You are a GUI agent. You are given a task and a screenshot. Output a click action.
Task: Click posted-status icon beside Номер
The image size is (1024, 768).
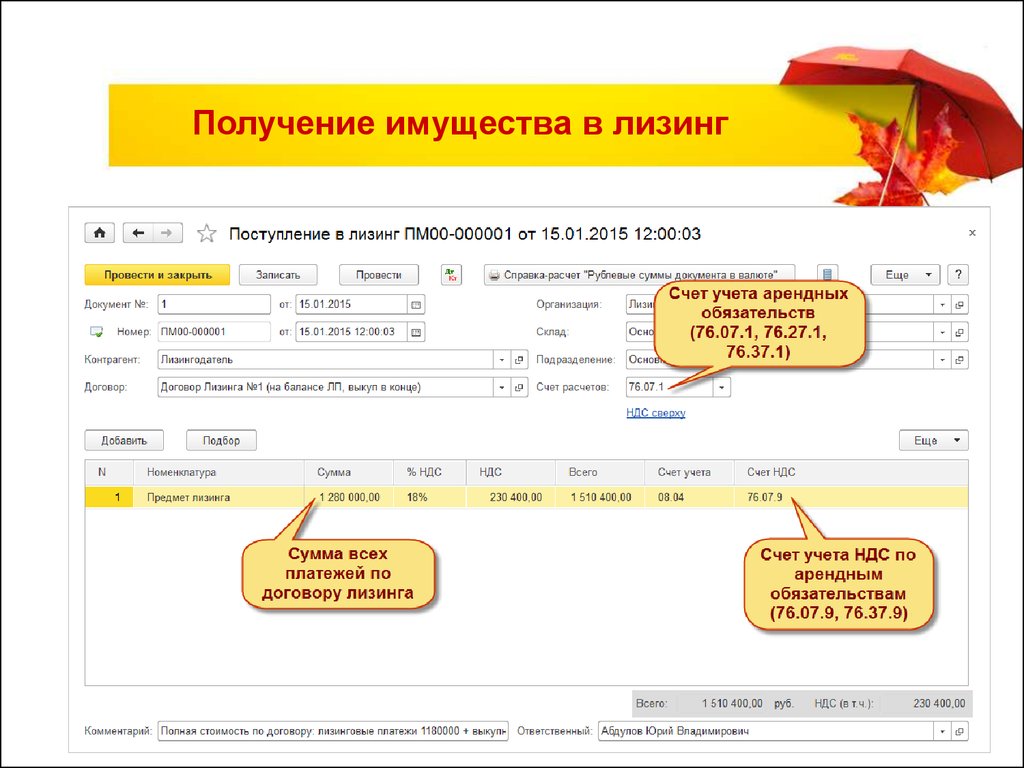[96, 332]
